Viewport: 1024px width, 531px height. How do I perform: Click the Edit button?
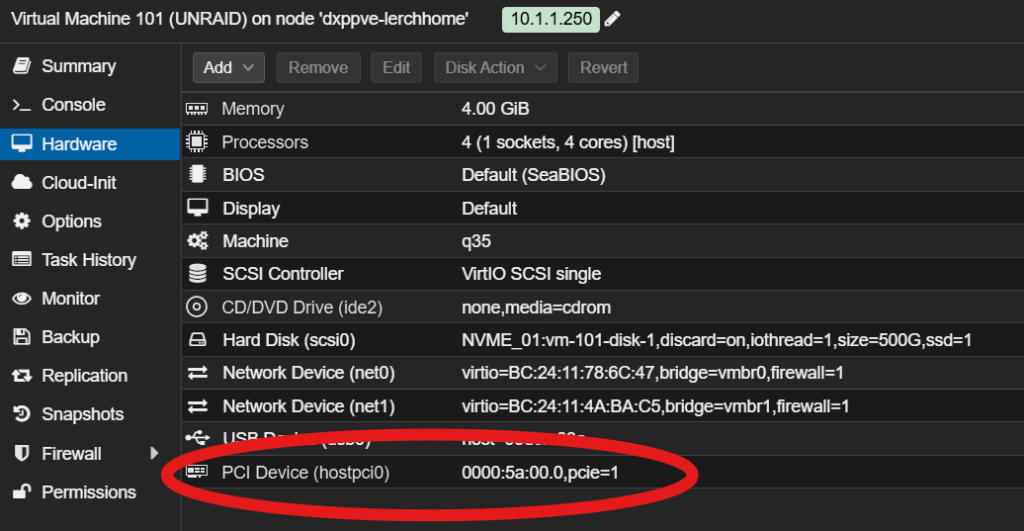tap(396, 68)
